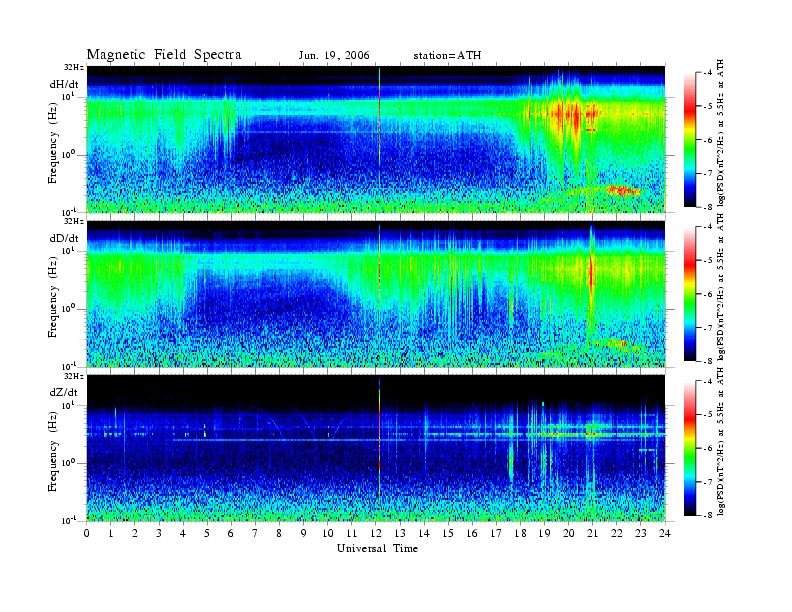Click the hour 24 tick label

665,533
